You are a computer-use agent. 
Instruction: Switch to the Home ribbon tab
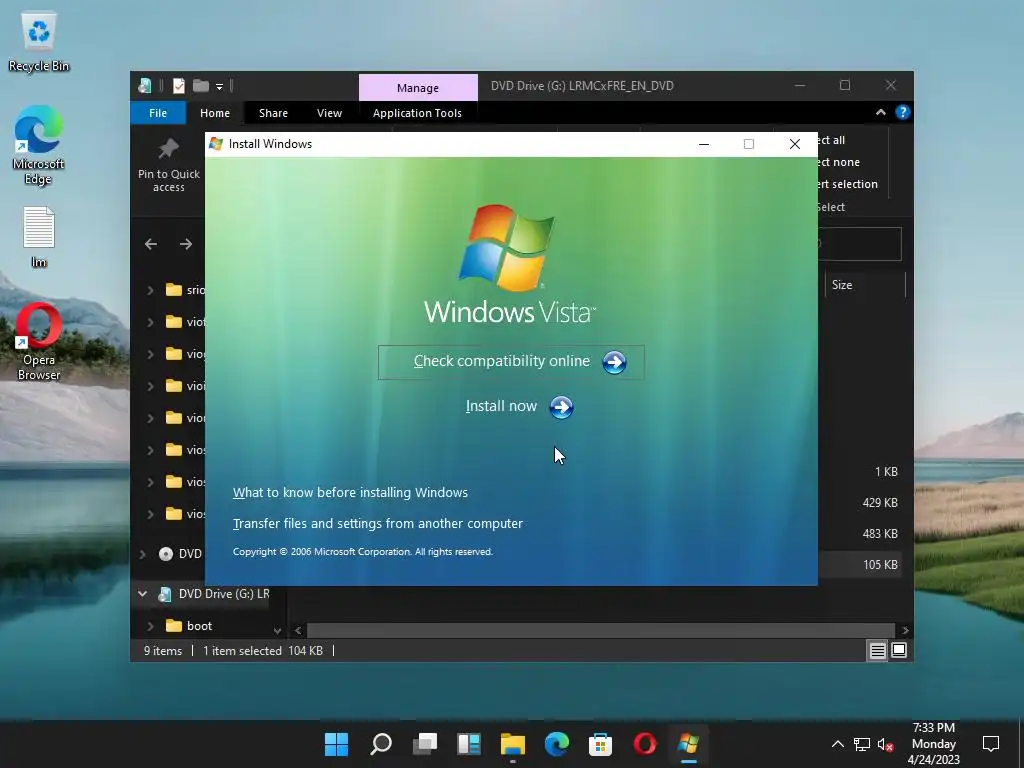pos(215,113)
